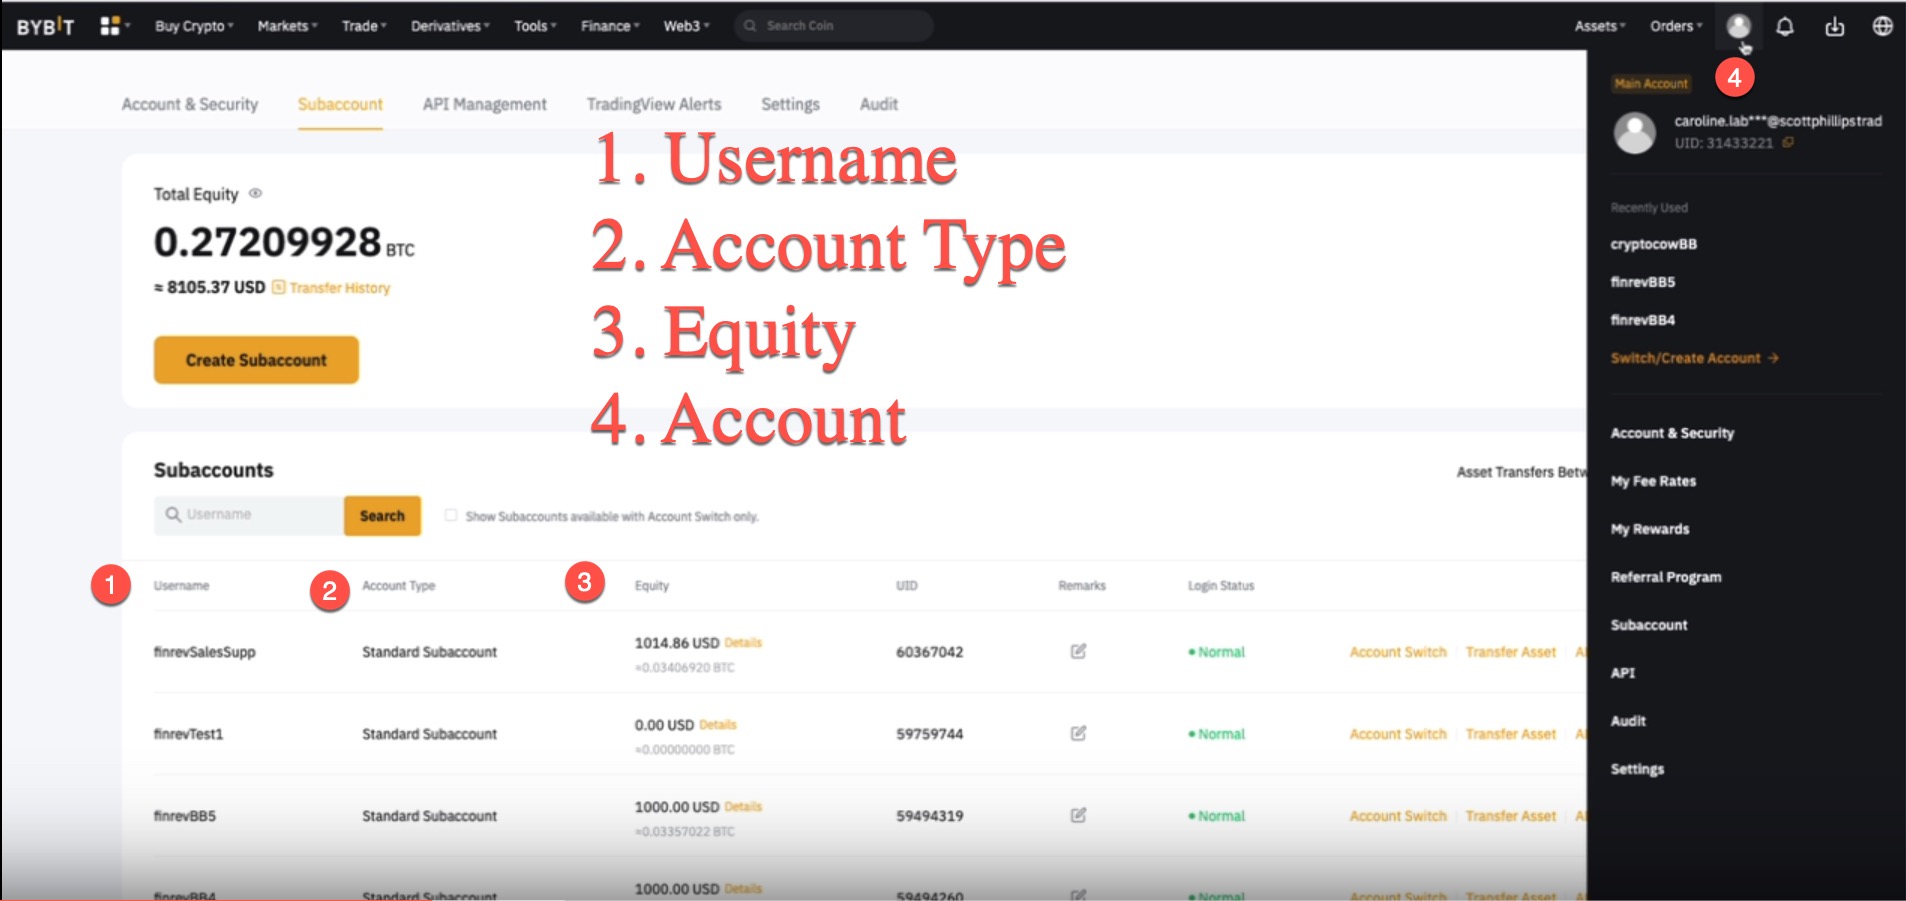Image resolution: width=1906 pixels, height=901 pixels.
Task: Expand the Finance dropdown
Action: 610,26
